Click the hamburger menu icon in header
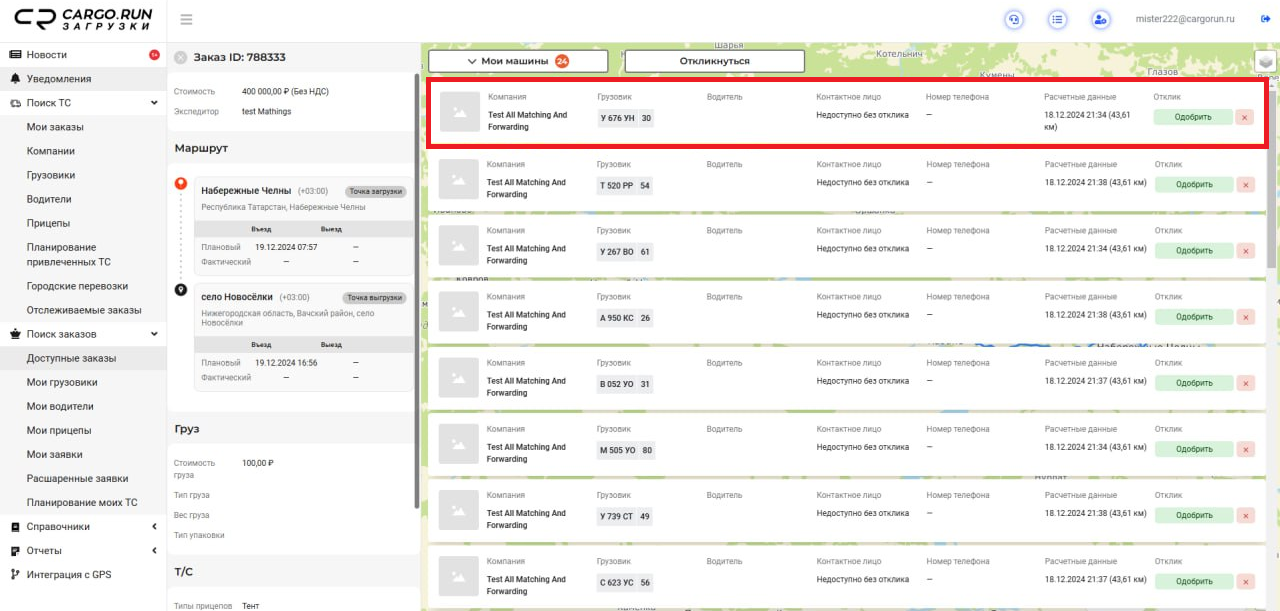 (x=186, y=20)
